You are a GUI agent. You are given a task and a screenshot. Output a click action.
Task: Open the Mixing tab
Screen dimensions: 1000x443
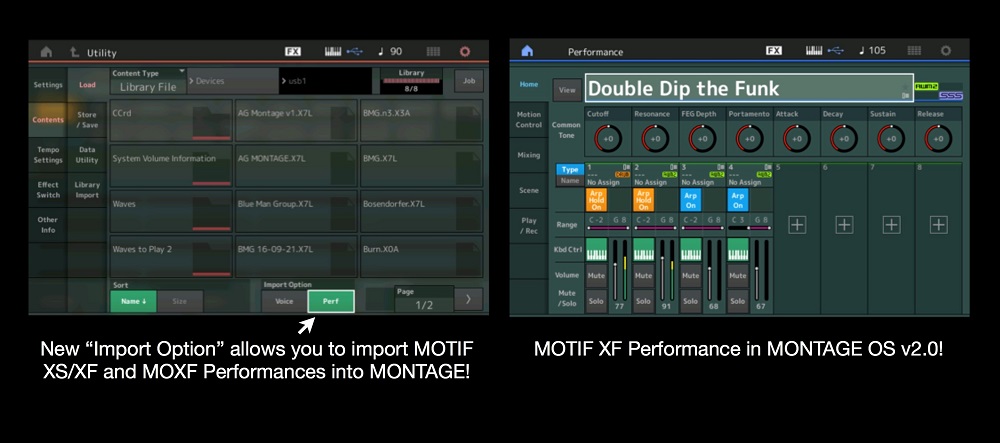(529, 155)
